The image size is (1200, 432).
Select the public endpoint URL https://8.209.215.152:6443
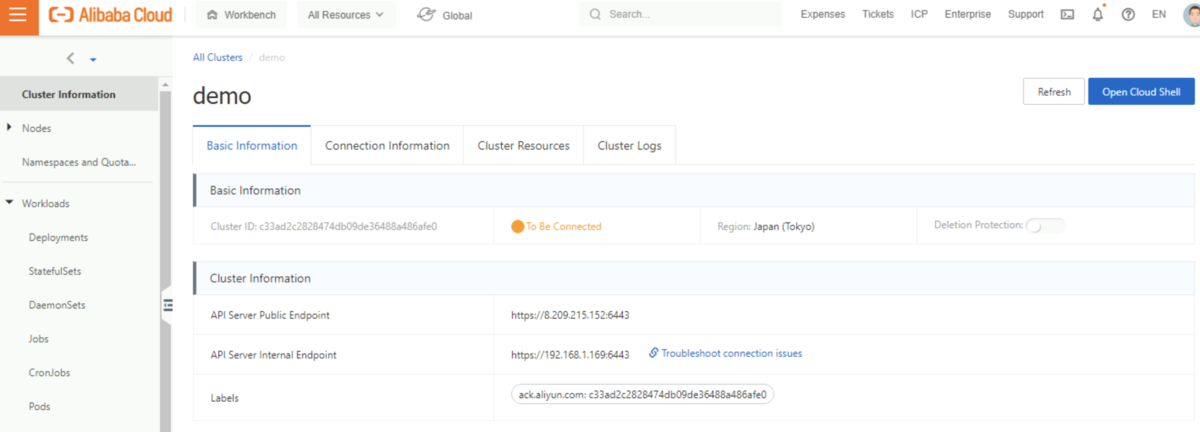coord(570,315)
